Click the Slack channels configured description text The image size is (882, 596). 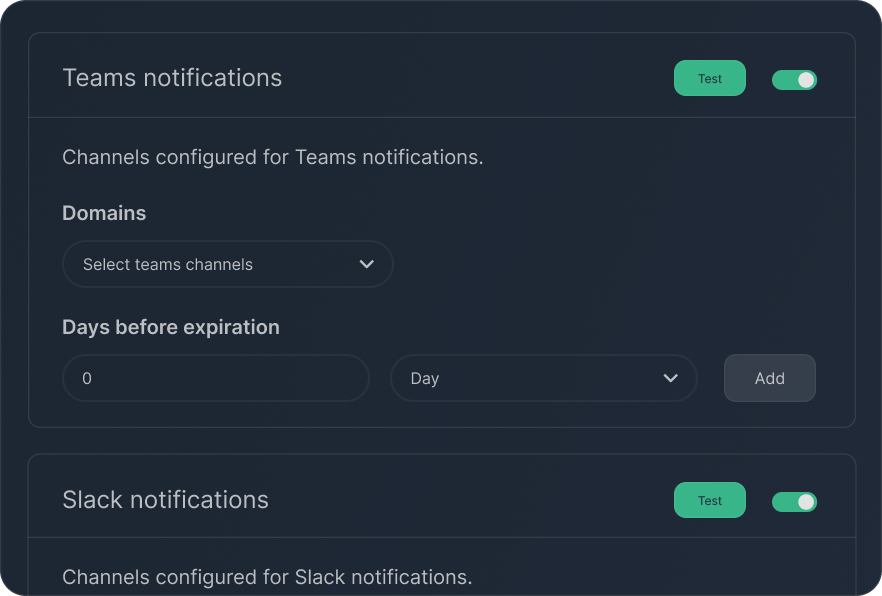tap(266, 577)
